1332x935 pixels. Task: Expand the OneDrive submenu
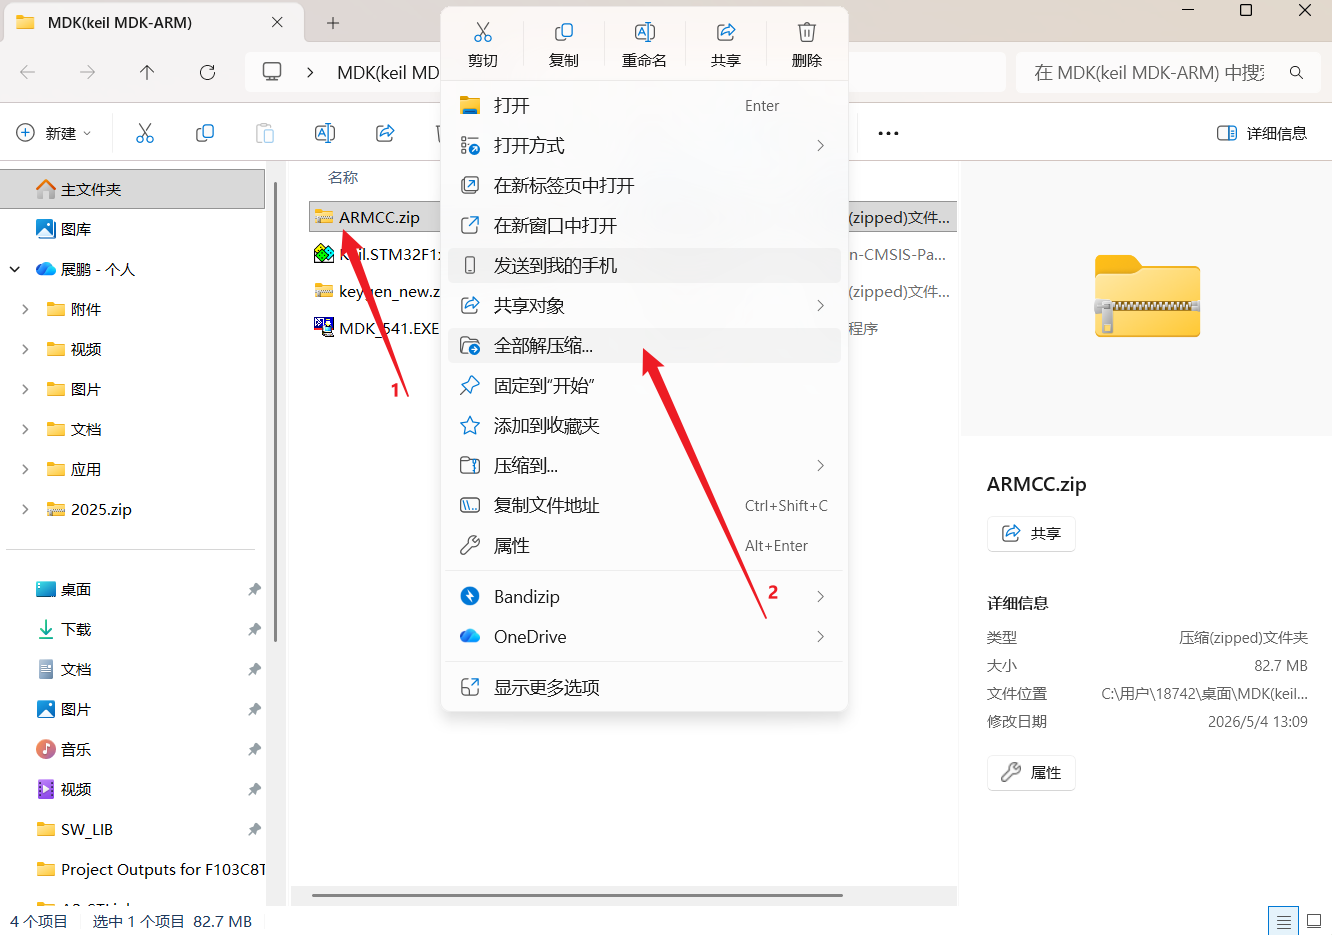click(x=644, y=637)
